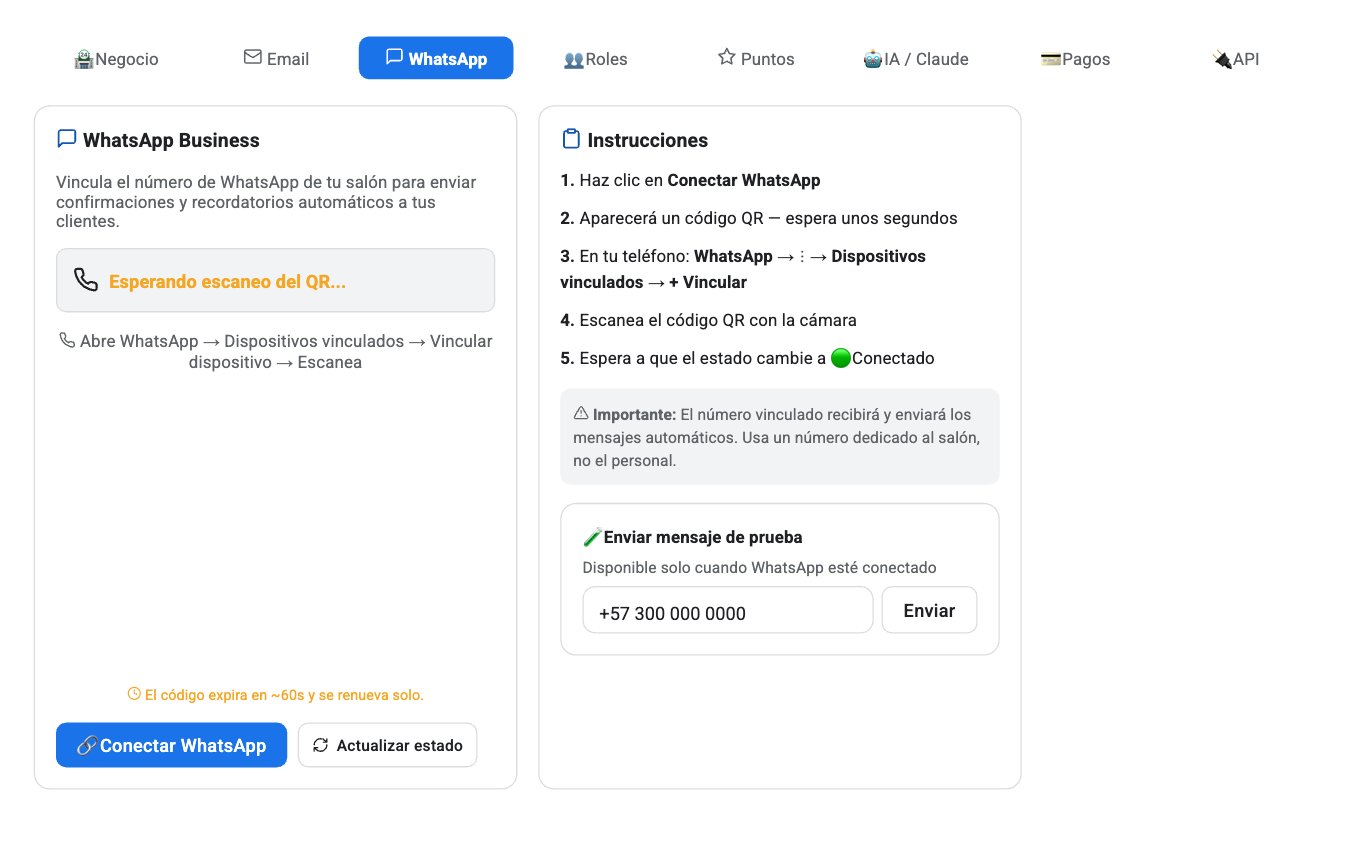The width and height of the screenshot is (1352, 855).
Task: Click the green circle next to Conectado
Action: tap(841, 358)
